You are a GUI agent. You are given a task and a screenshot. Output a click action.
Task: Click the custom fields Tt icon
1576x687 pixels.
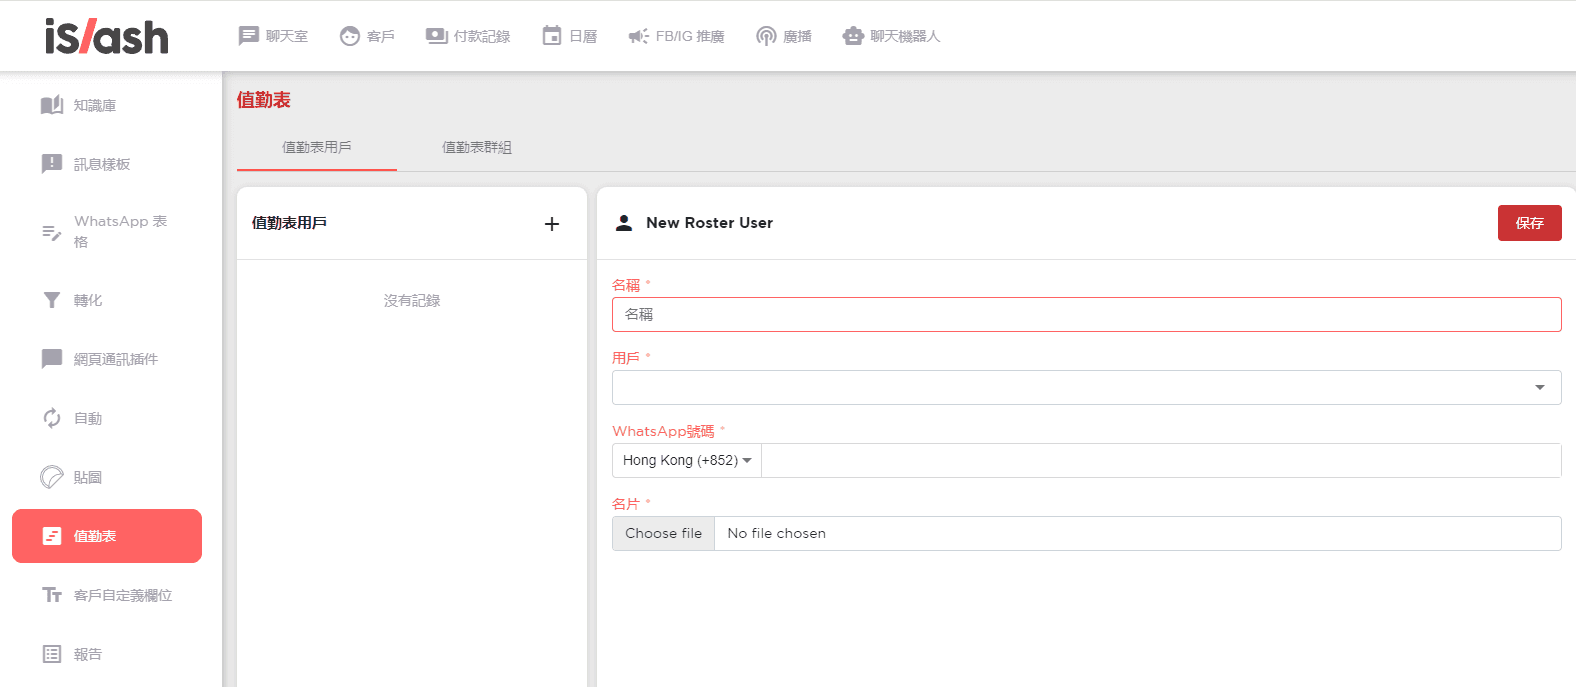[x=52, y=595]
